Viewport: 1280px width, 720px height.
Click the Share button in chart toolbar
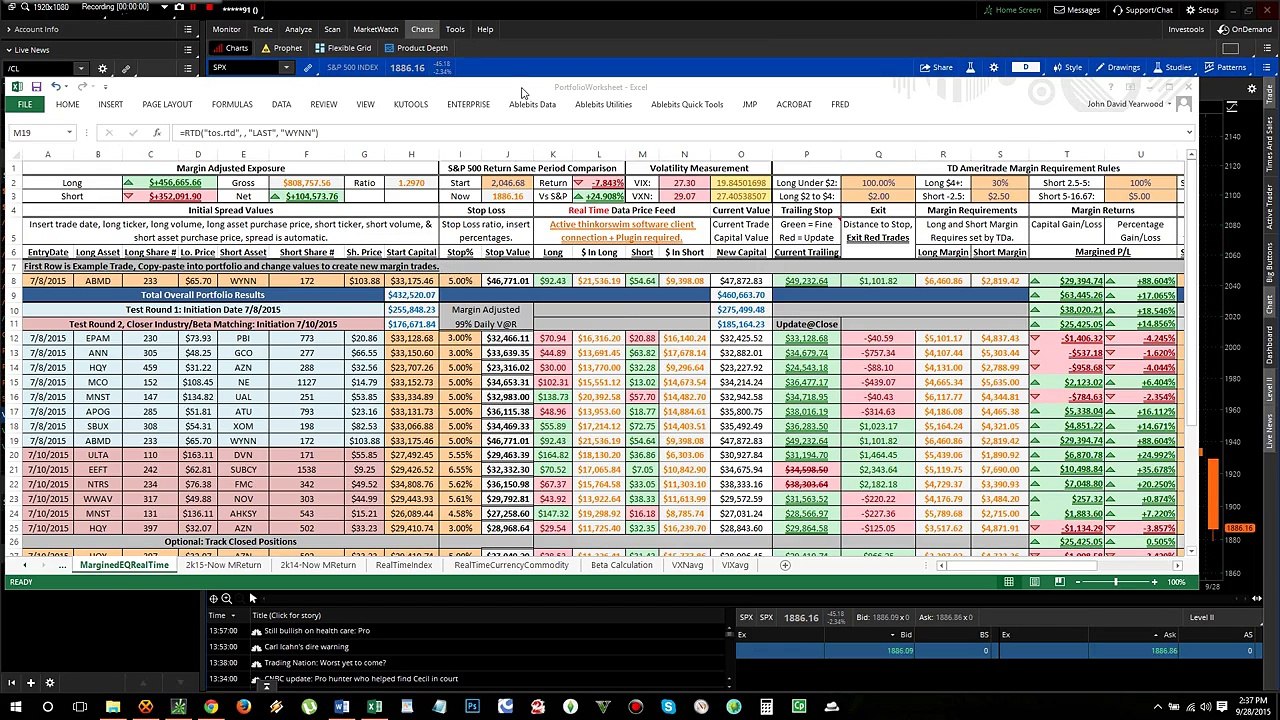937,67
